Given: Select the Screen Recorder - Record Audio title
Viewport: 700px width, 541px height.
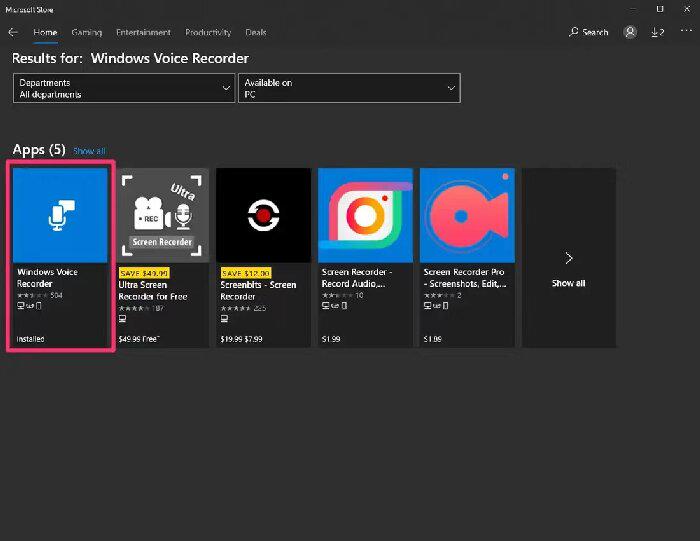Looking at the screenshot, I should click(357, 278).
